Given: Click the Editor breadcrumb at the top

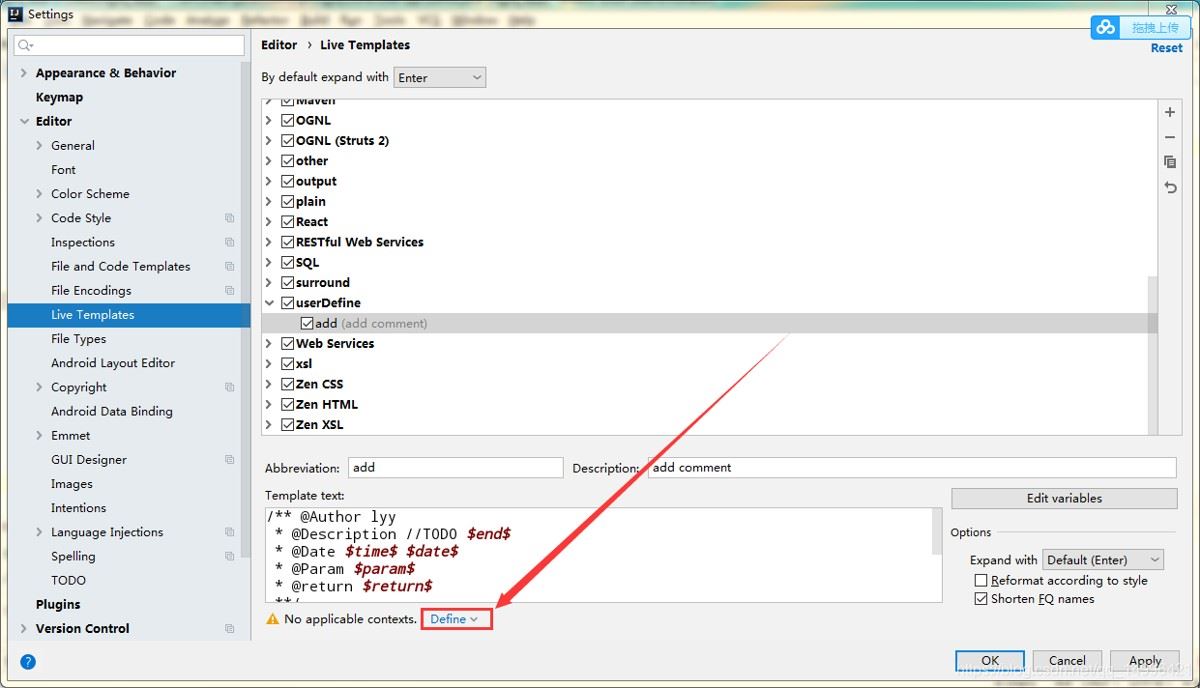Looking at the screenshot, I should pos(279,45).
